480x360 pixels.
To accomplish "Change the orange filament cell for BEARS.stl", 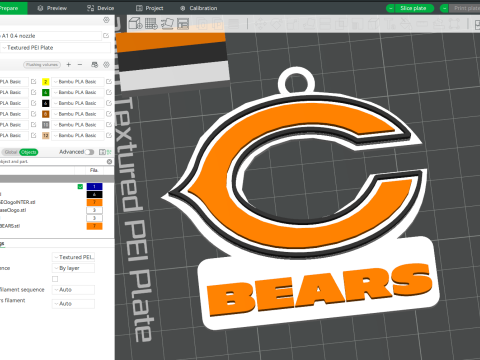I will [94, 226].
